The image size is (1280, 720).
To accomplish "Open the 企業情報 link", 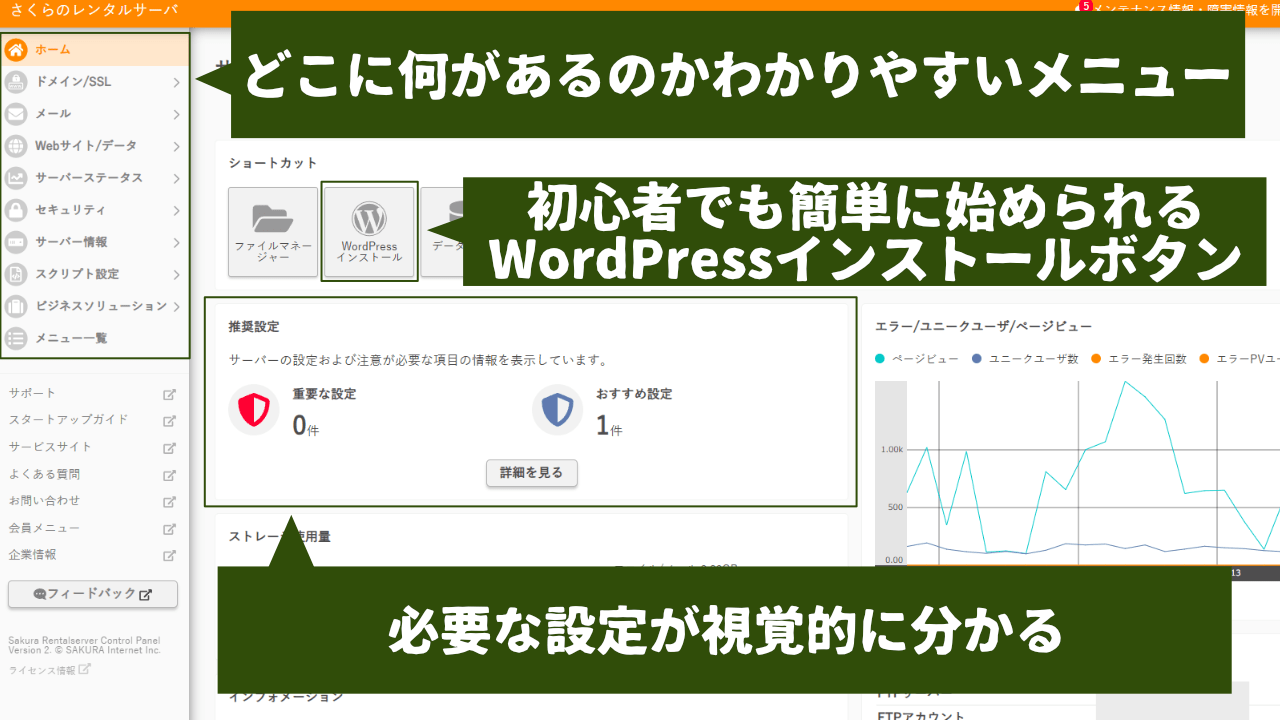I will [32, 555].
